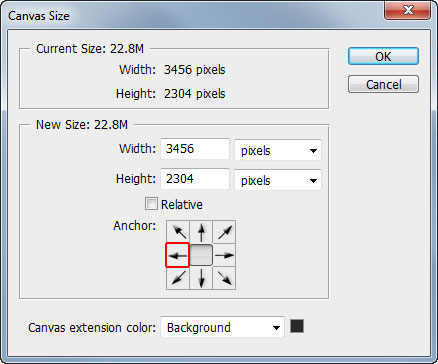Select the center anchor square
This screenshot has width=438, height=364.
tap(201, 255)
